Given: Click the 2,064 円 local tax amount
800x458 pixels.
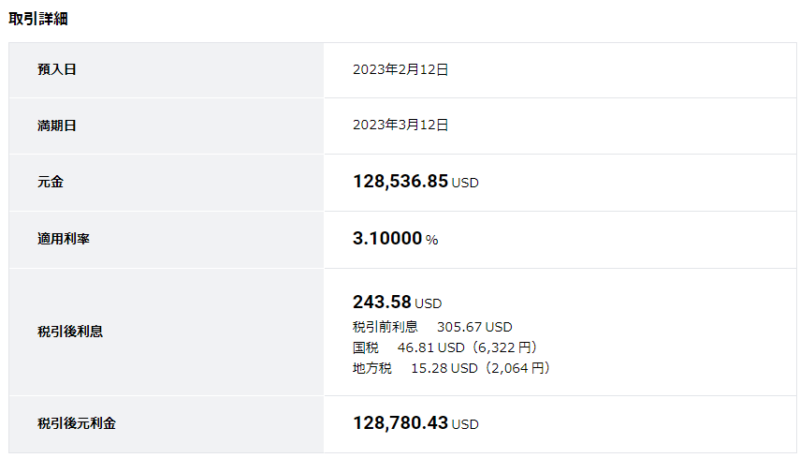Looking at the screenshot, I should click(519, 368).
